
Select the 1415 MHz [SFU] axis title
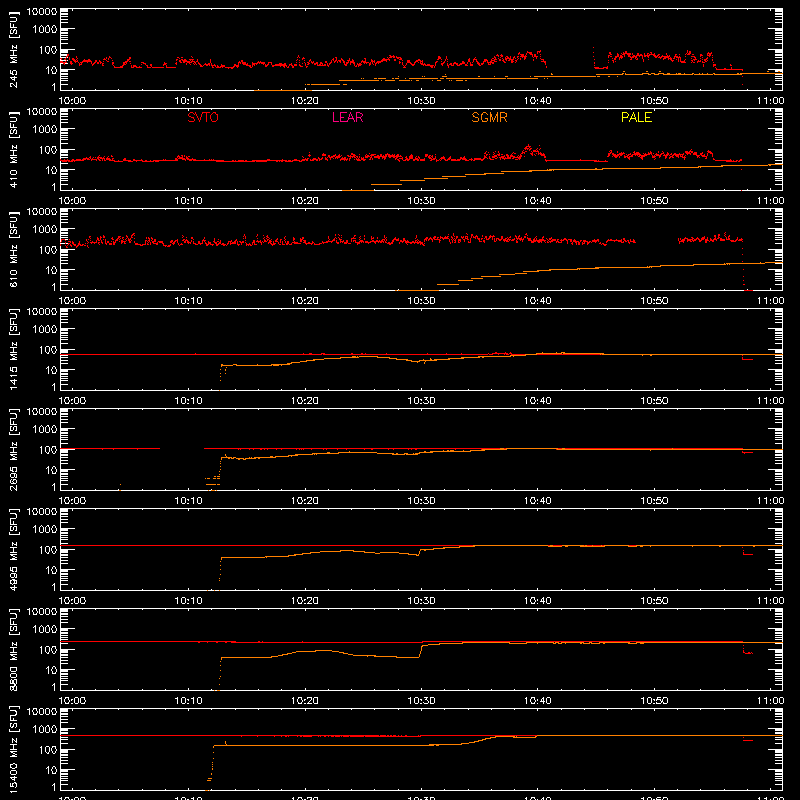point(13,349)
